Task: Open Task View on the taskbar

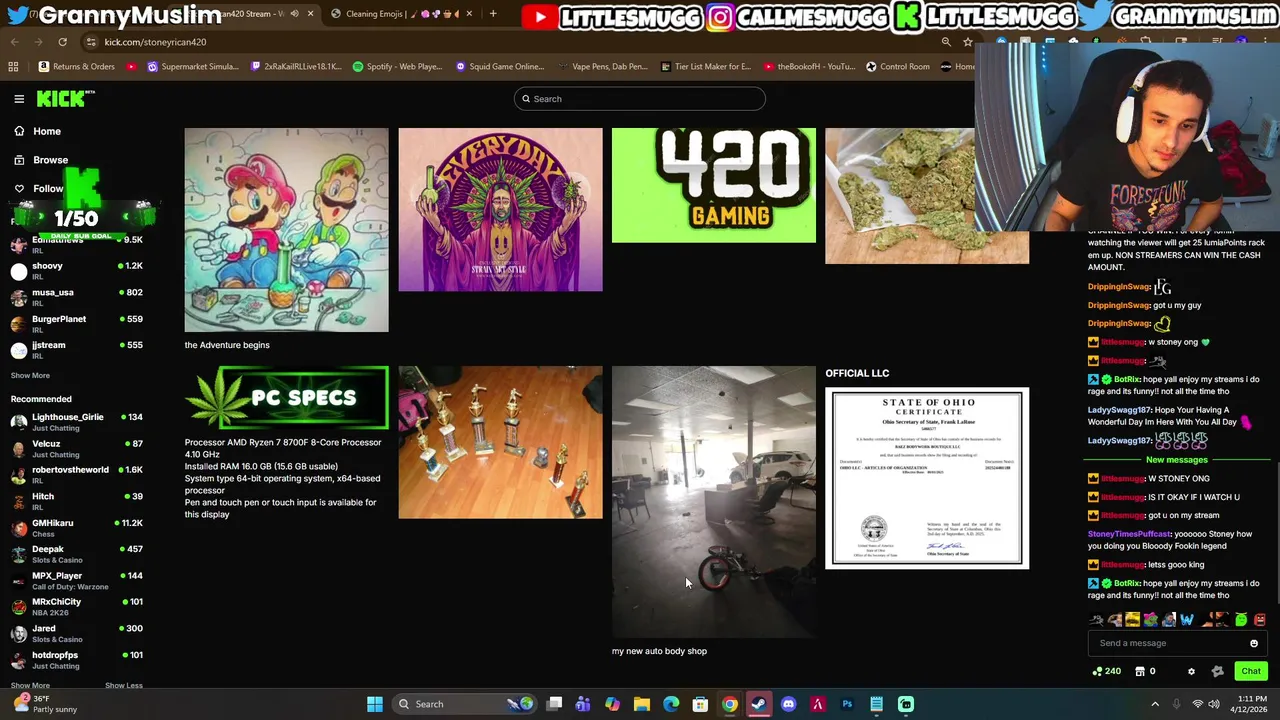Action: (x=554, y=704)
